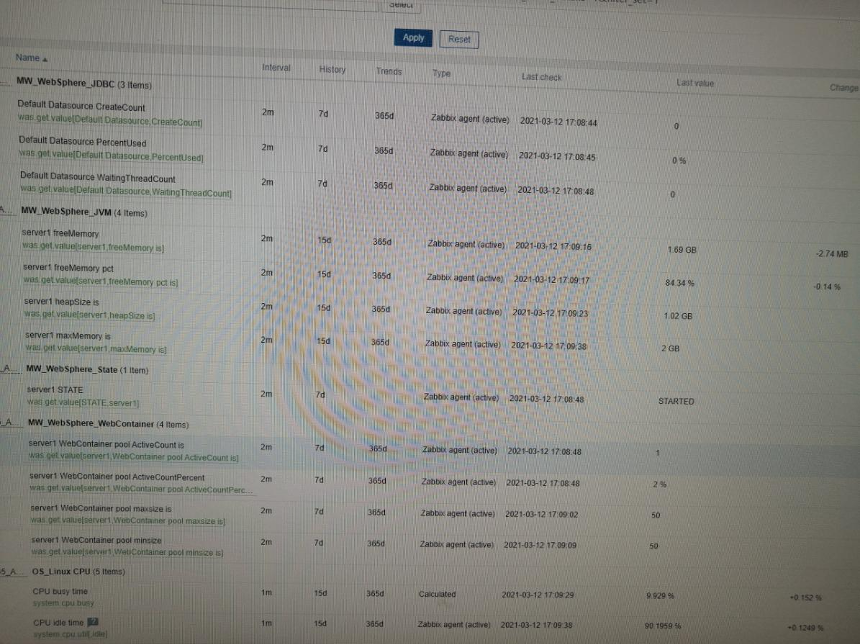860x644 pixels.
Task: Sort by the Name column header
Action: click(x=31, y=58)
